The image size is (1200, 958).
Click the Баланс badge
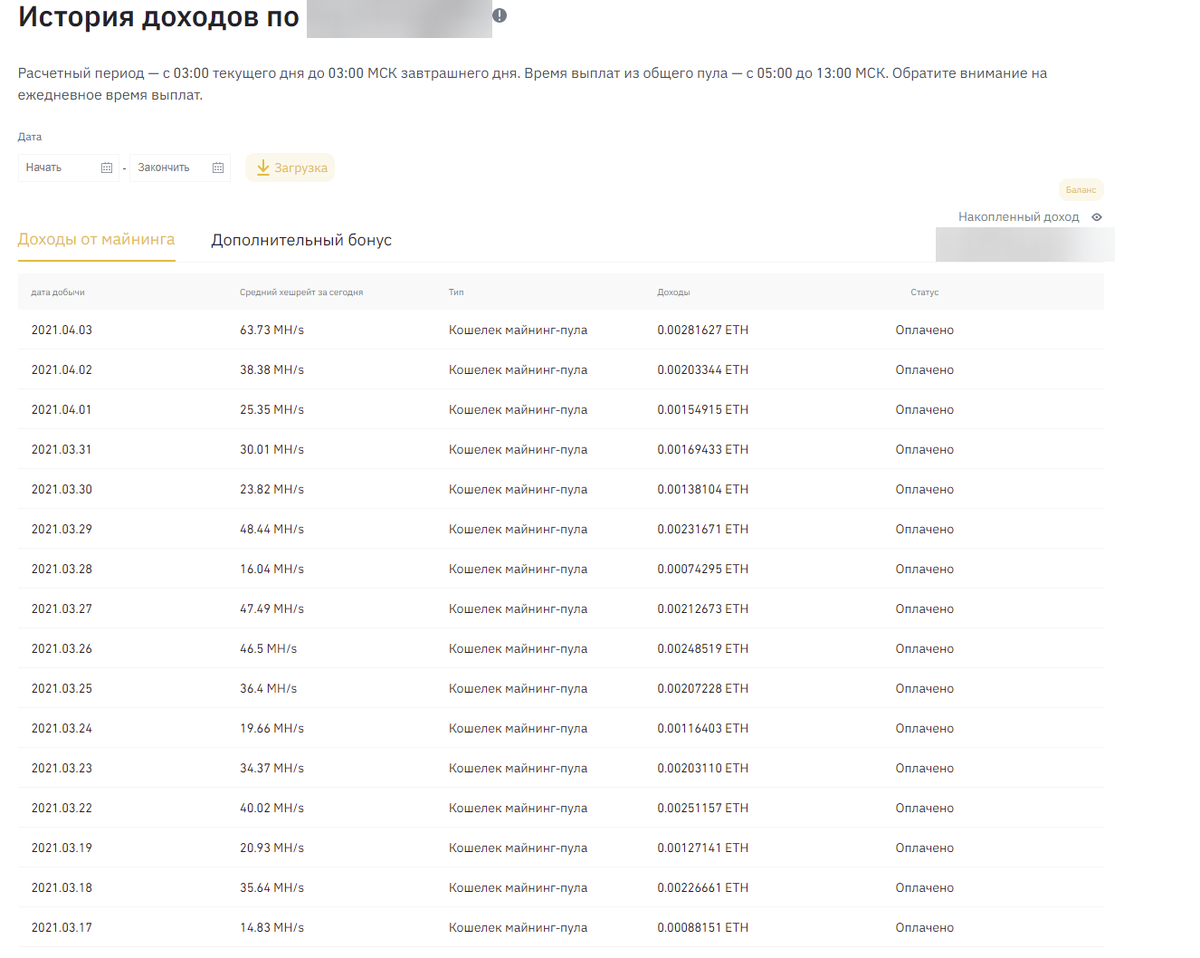coord(1081,188)
